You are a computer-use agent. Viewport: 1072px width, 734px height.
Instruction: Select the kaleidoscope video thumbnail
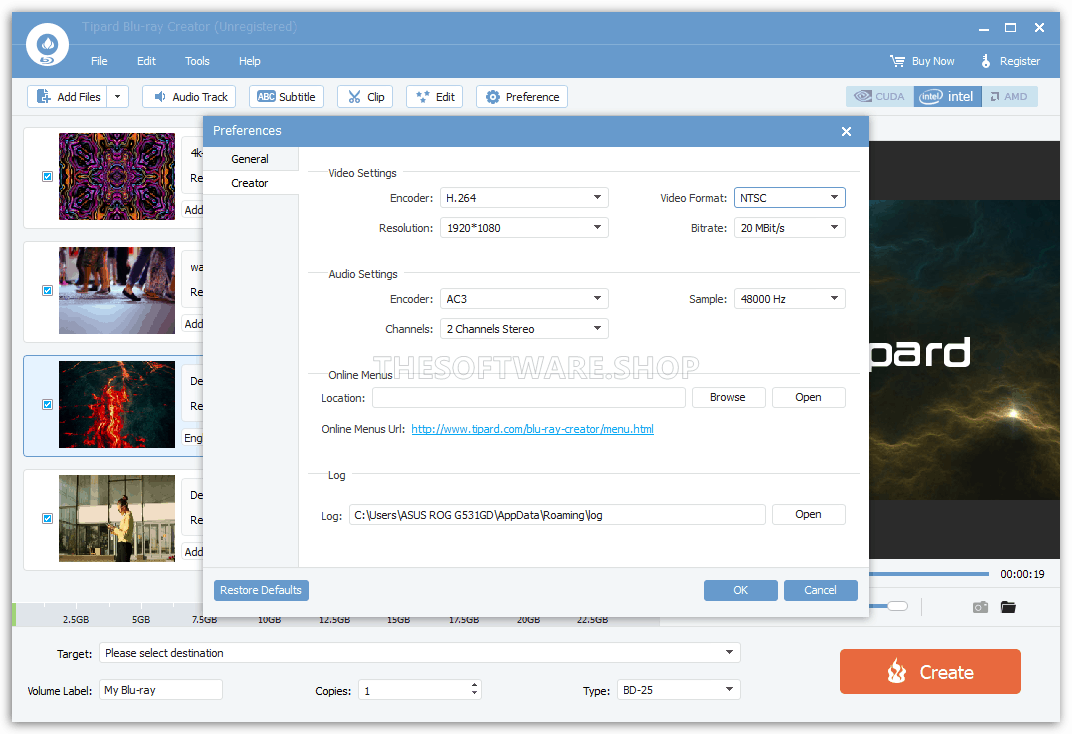(117, 176)
